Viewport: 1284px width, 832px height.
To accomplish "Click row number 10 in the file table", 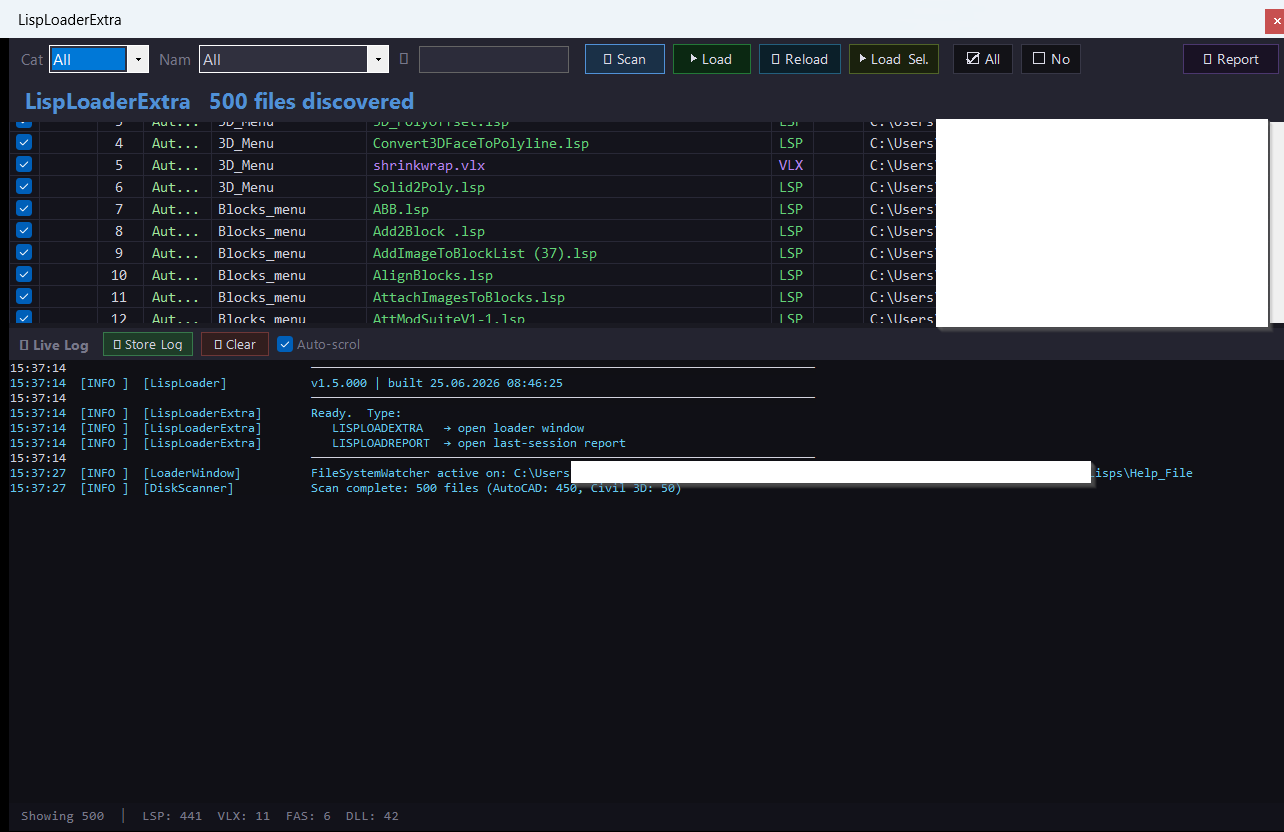I will tap(119, 275).
